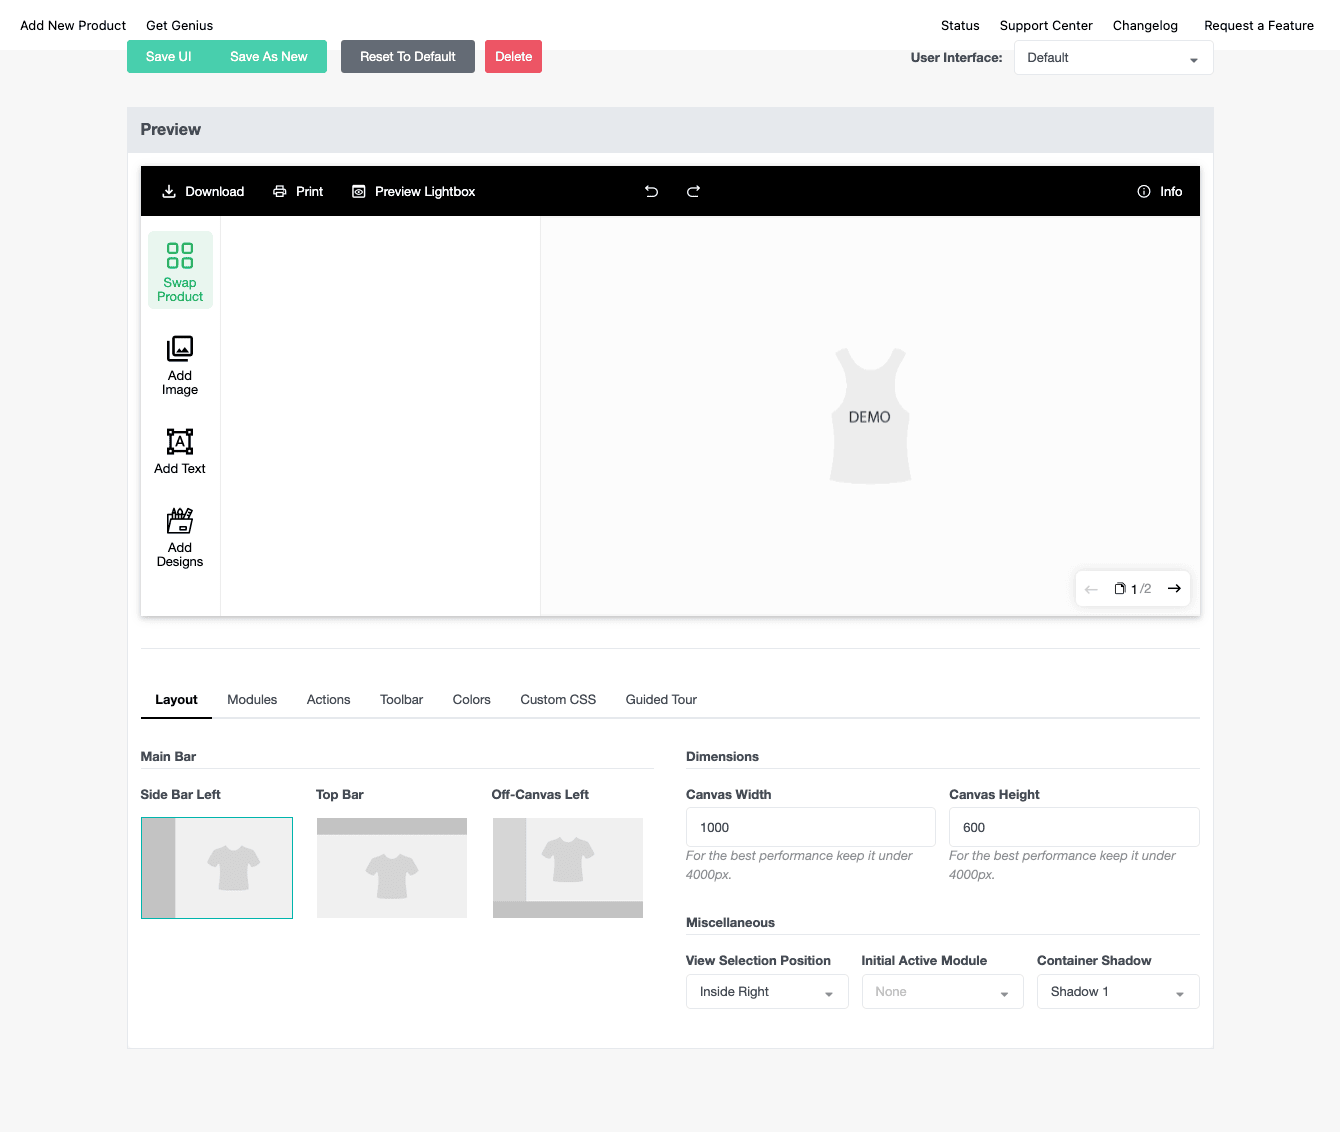Screen dimensions: 1340x1132
Task: Click the Preview section header
Action: tap(670, 130)
